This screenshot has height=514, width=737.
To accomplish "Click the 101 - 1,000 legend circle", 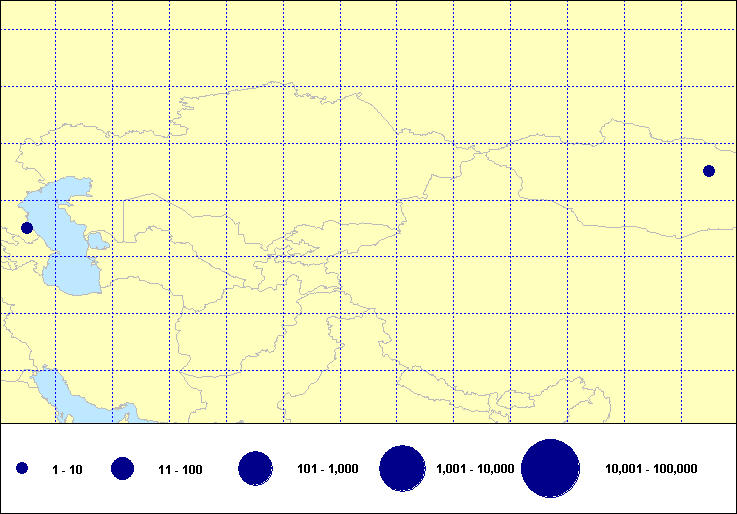I will 256,468.
